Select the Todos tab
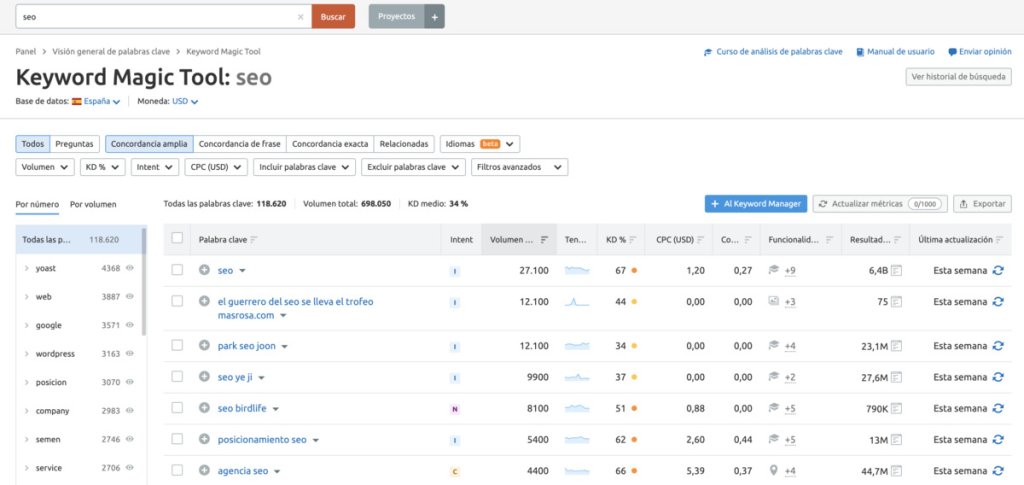Screen dimensions: 1024x485 click(x=33, y=144)
